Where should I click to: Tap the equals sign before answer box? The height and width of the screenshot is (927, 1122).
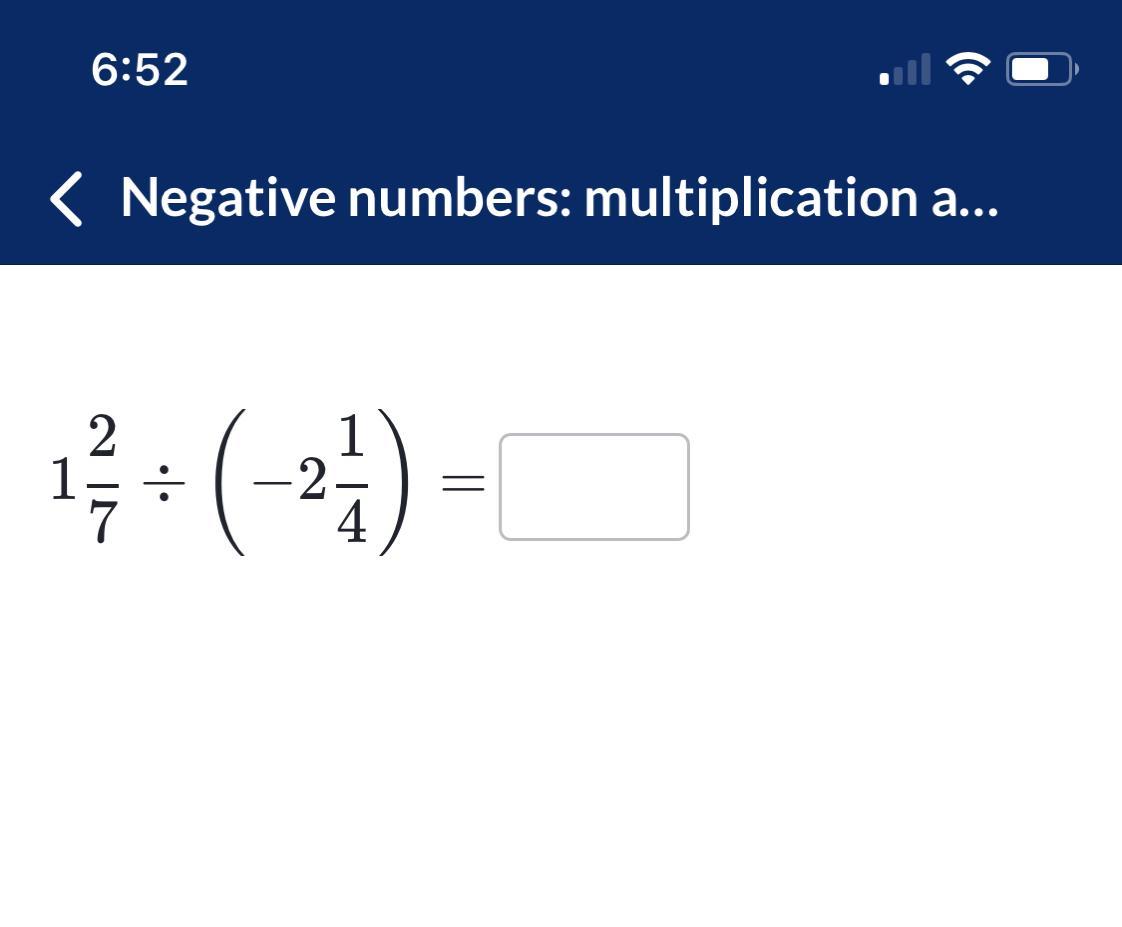coord(463,482)
